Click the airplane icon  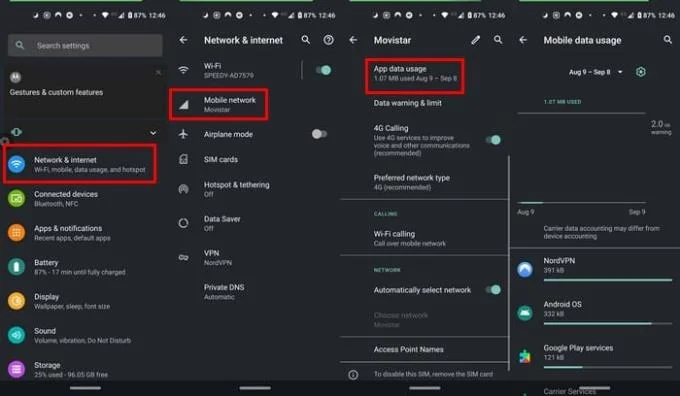point(183,134)
